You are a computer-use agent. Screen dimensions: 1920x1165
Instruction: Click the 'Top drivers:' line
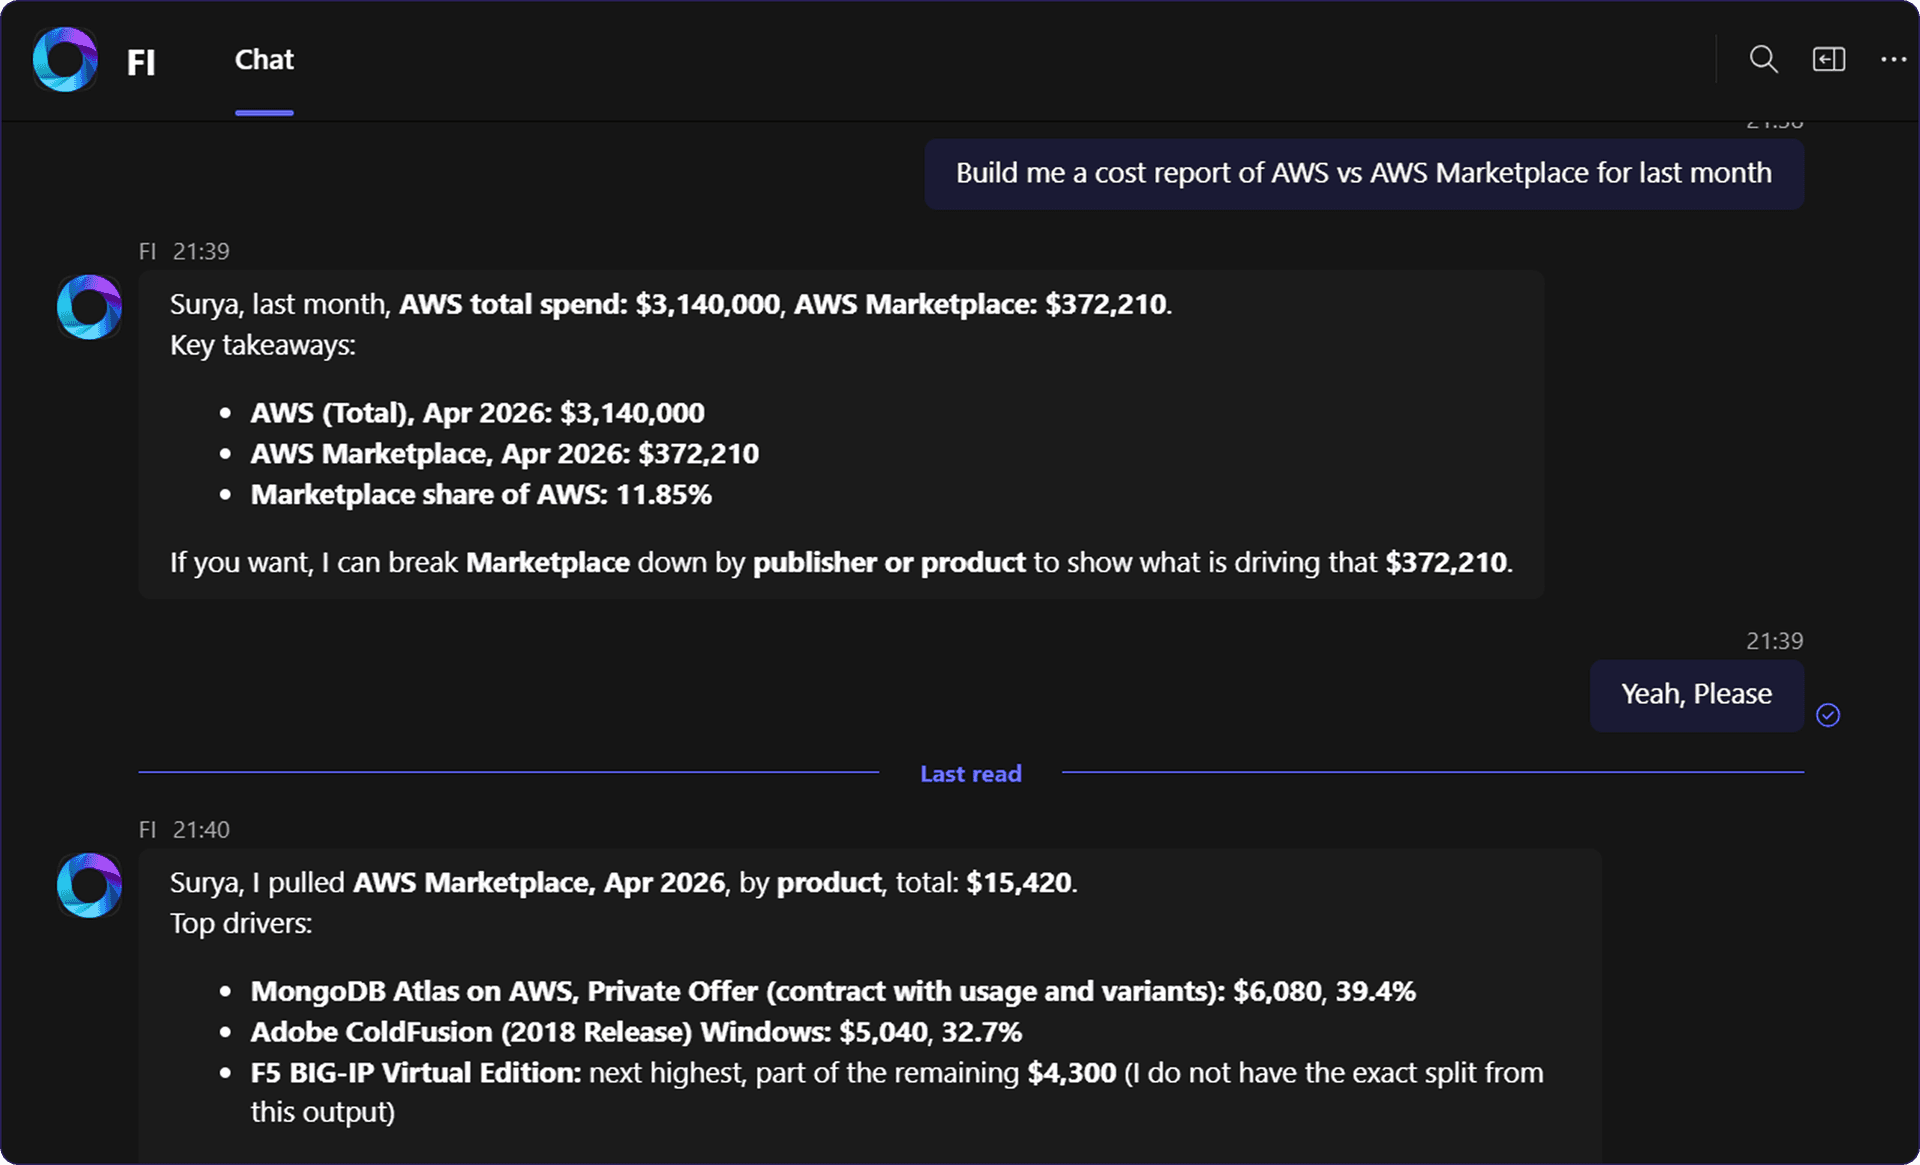pos(241,924)
